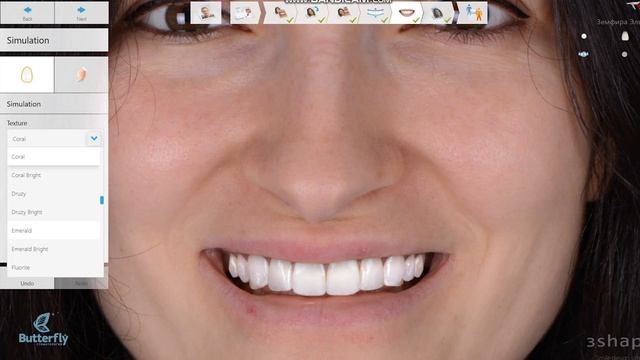This screenshot has width=640, height=360.
Task: Choose Emerald texture option
Action: click(53, 231)
